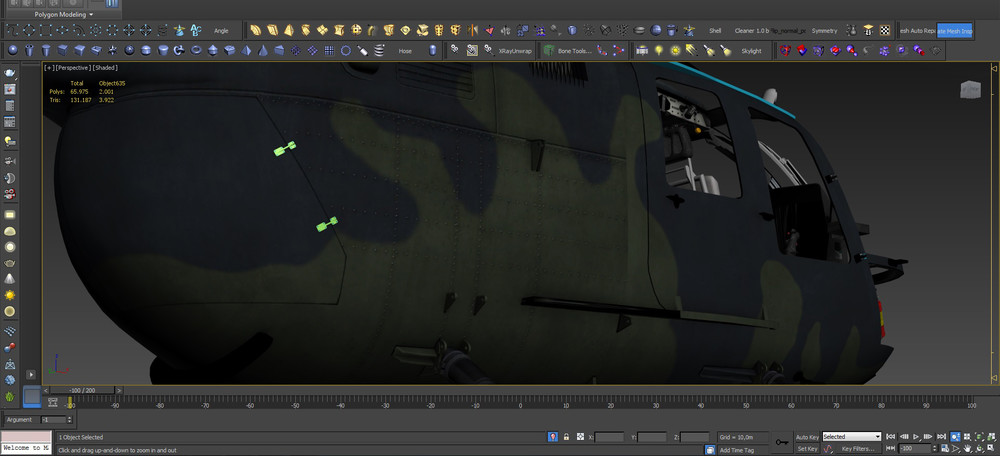Click the Key Filters... button
This screenshot has width=1000, height=456.
[858, 450]
